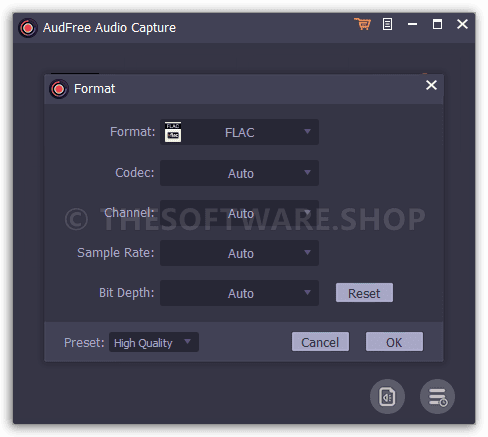This screenshot has width=488, height=437.
Task: Click the FLAC file type icon
Action: [173, 132]
